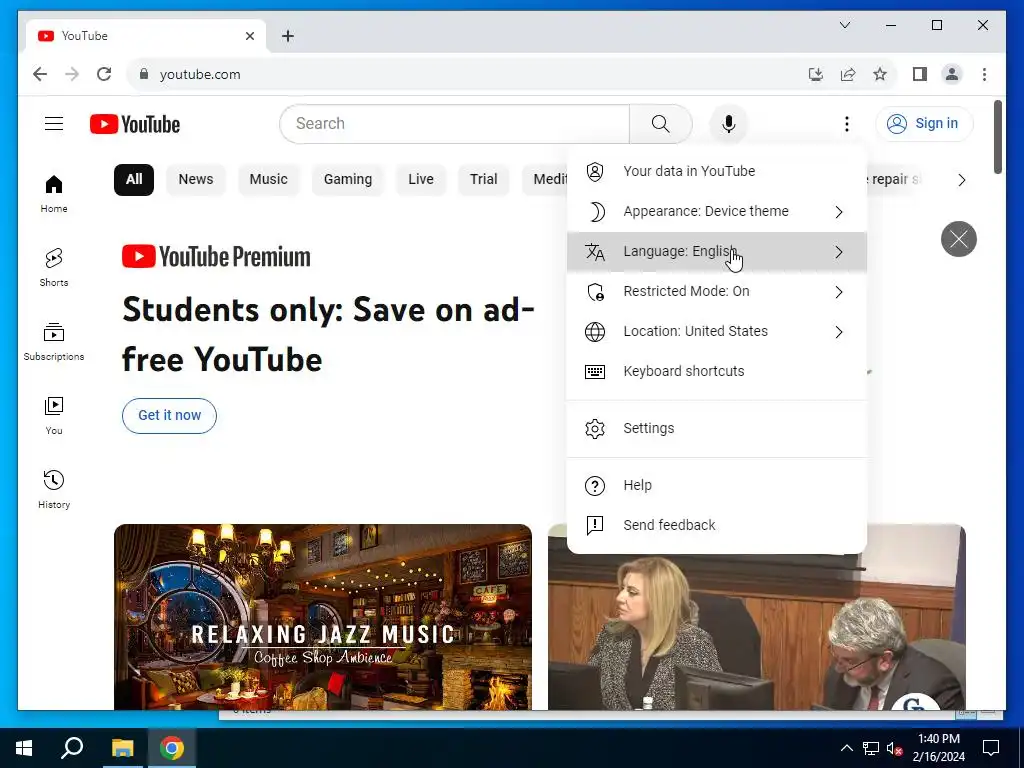The image size is (1024, 768).
Task: Click the install app icon in address bar
Action: (816, 74)
